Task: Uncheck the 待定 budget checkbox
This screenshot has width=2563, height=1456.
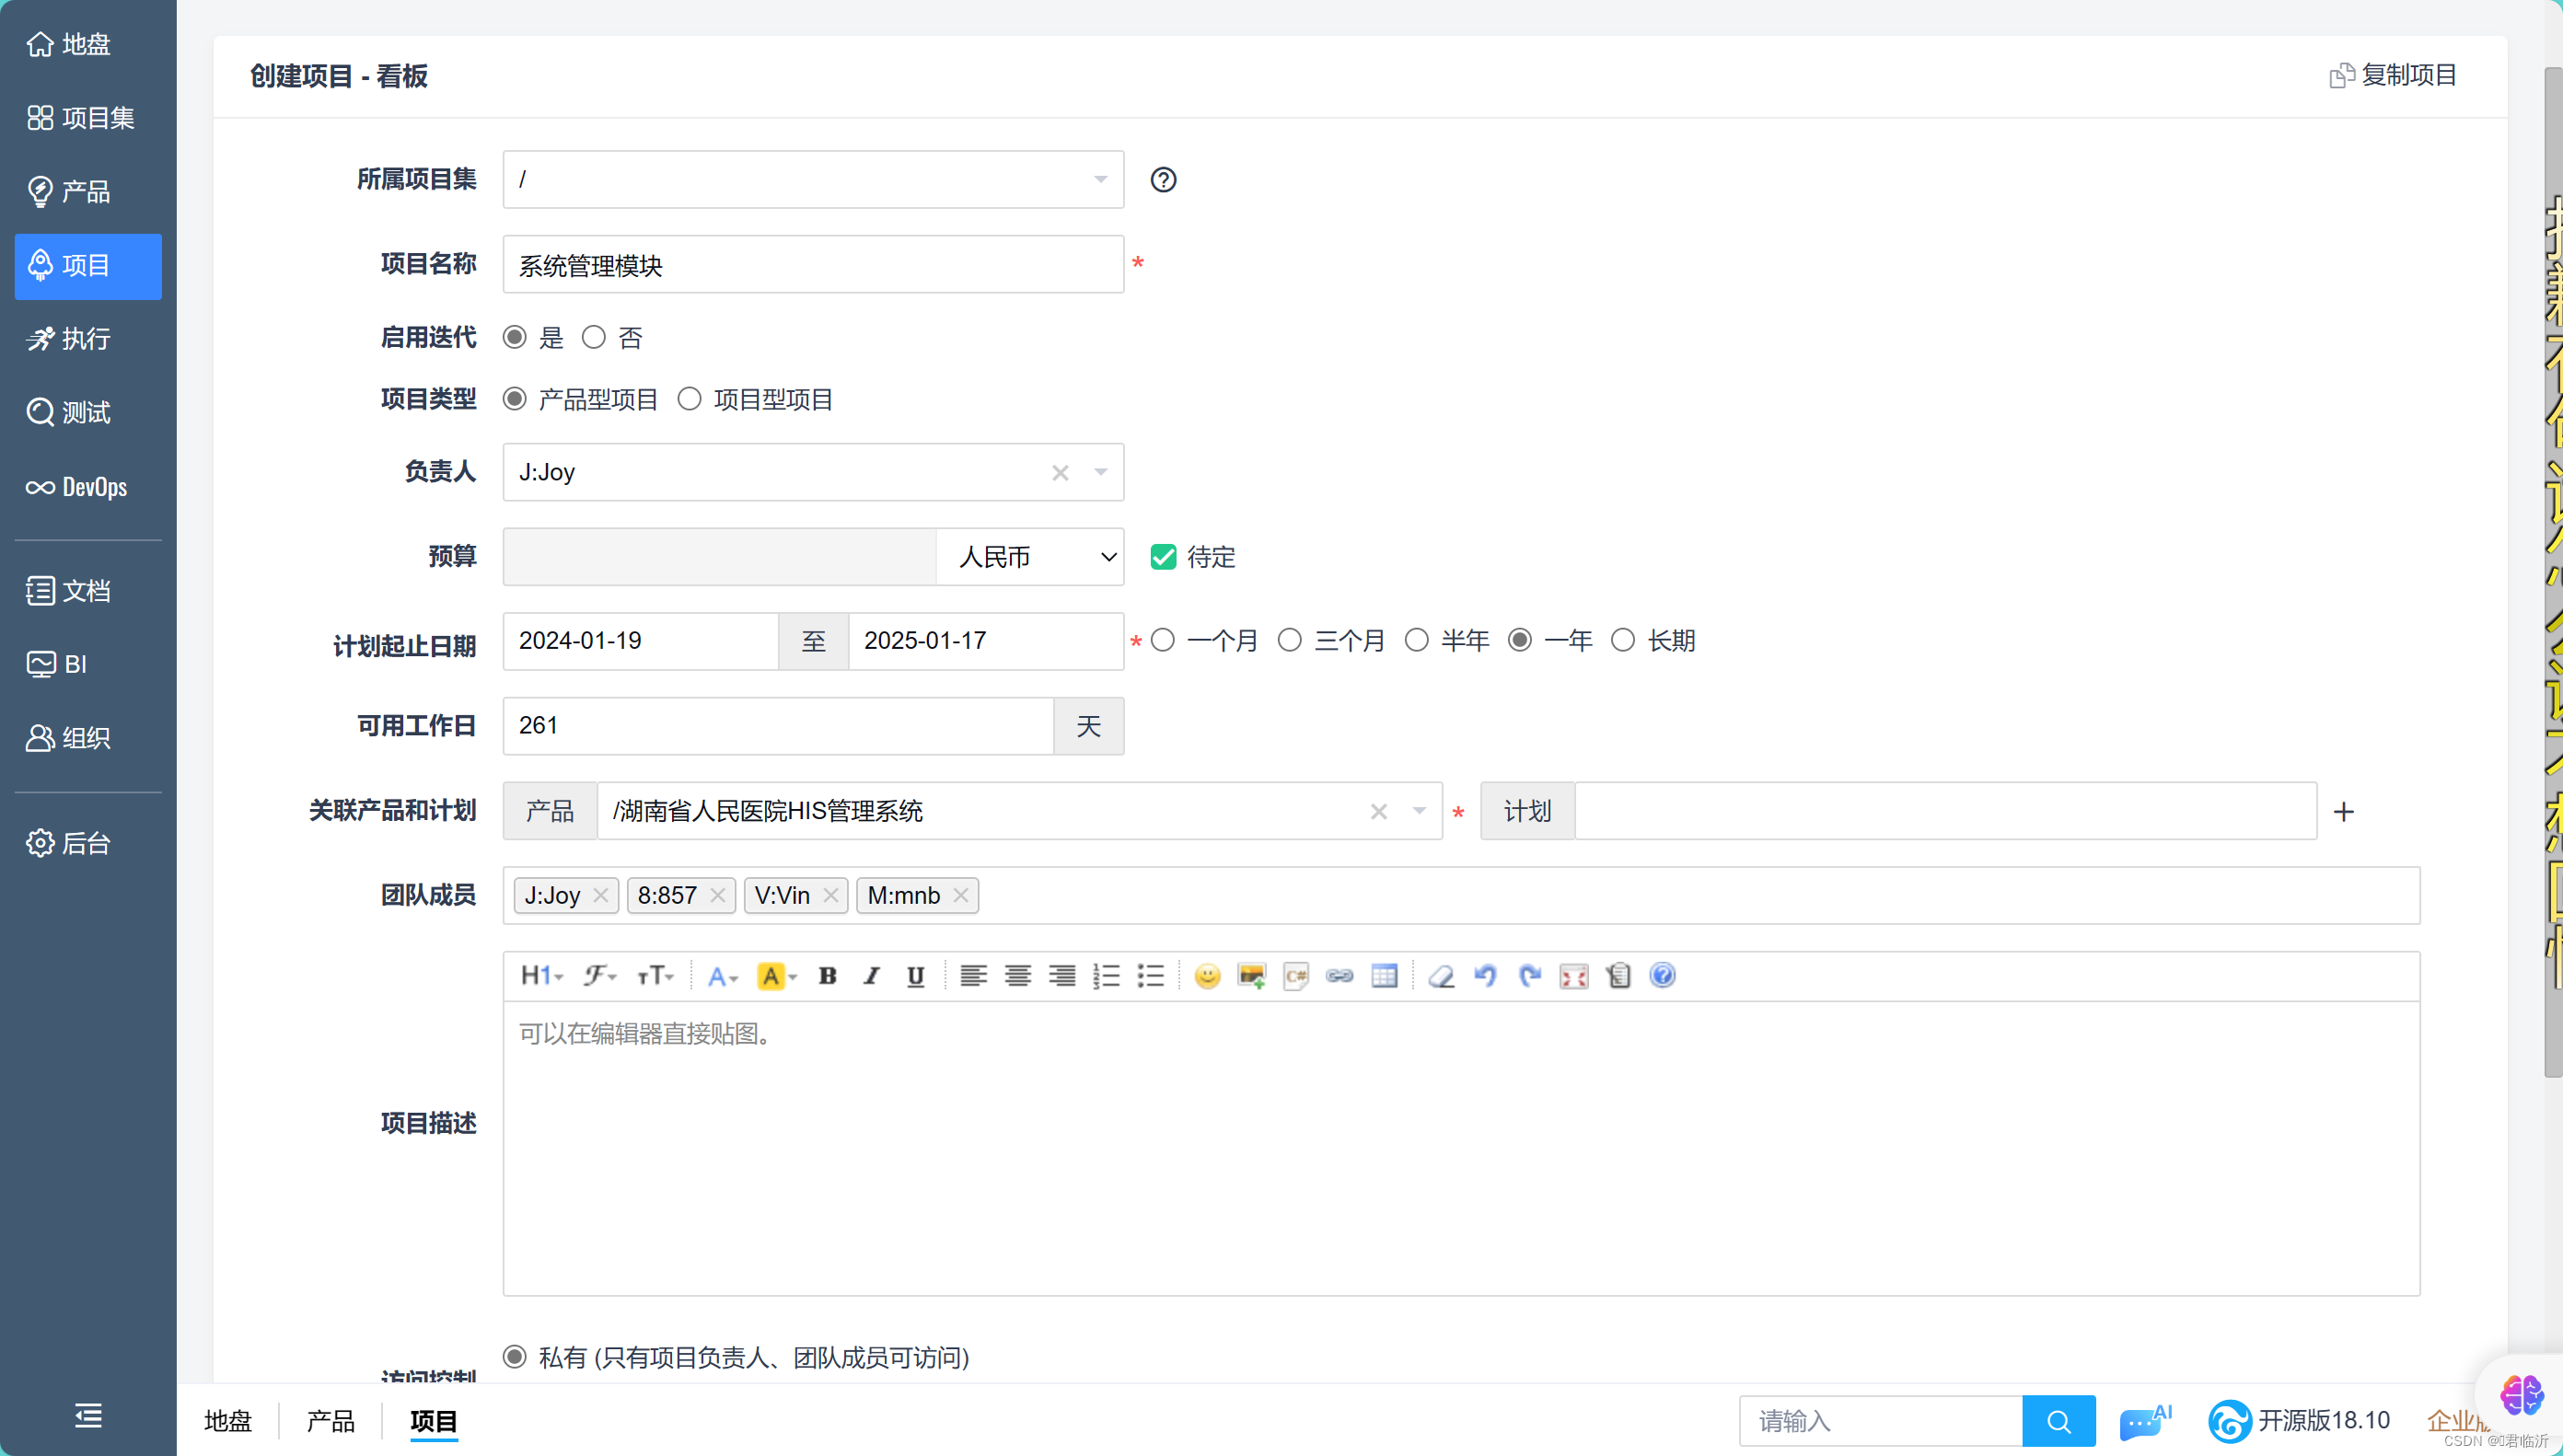Action: tap(1163, 557)
